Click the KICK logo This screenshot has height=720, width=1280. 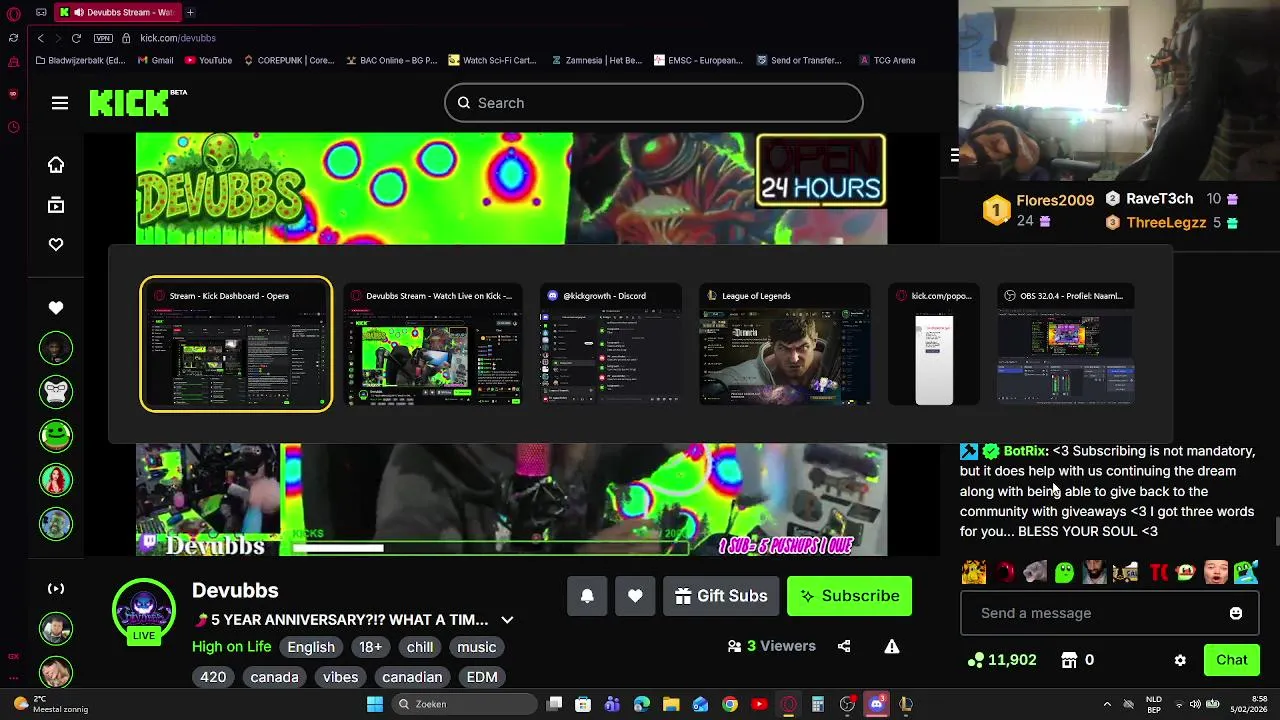click(138, 102)
